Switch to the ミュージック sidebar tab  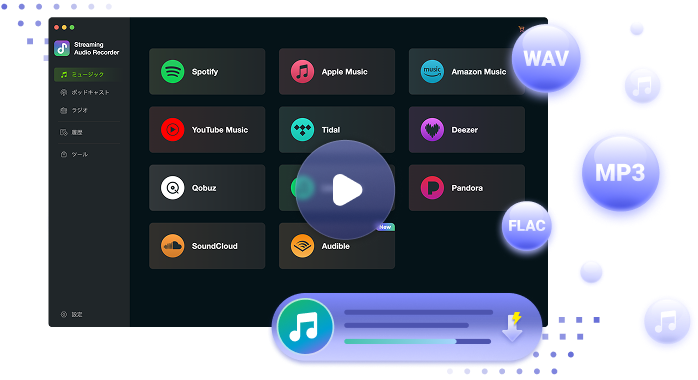pos(87,74)
